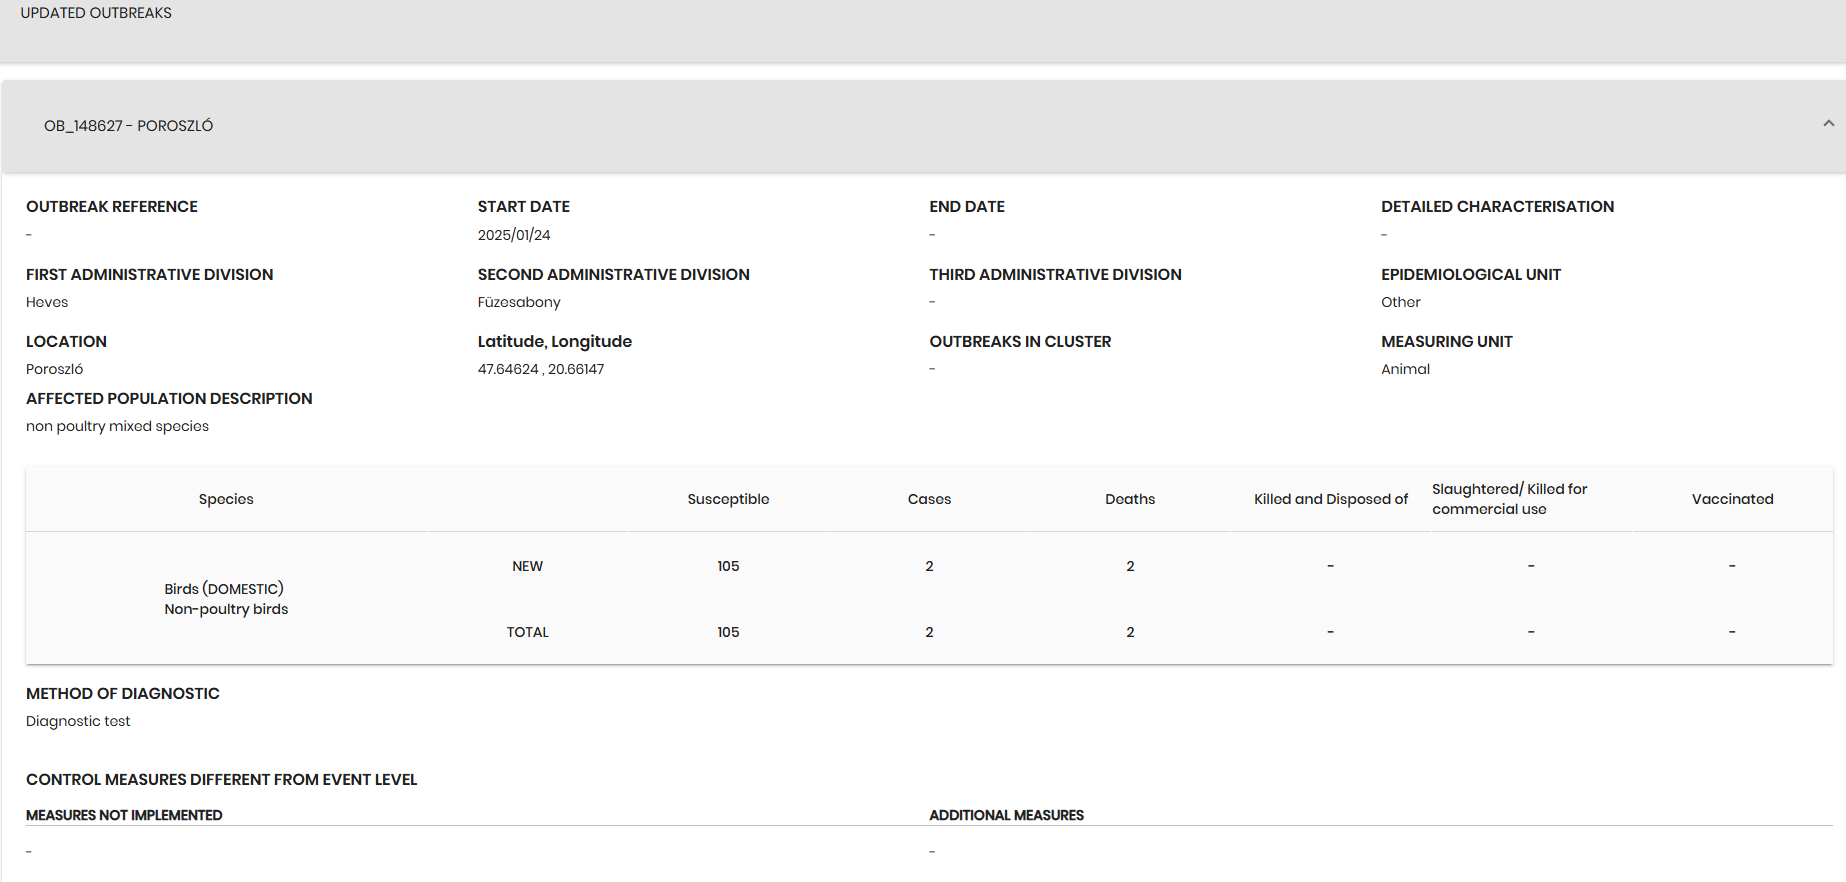Click the Heves first administrative division value
1846x882 pixels.
click(x=47, y=302)
